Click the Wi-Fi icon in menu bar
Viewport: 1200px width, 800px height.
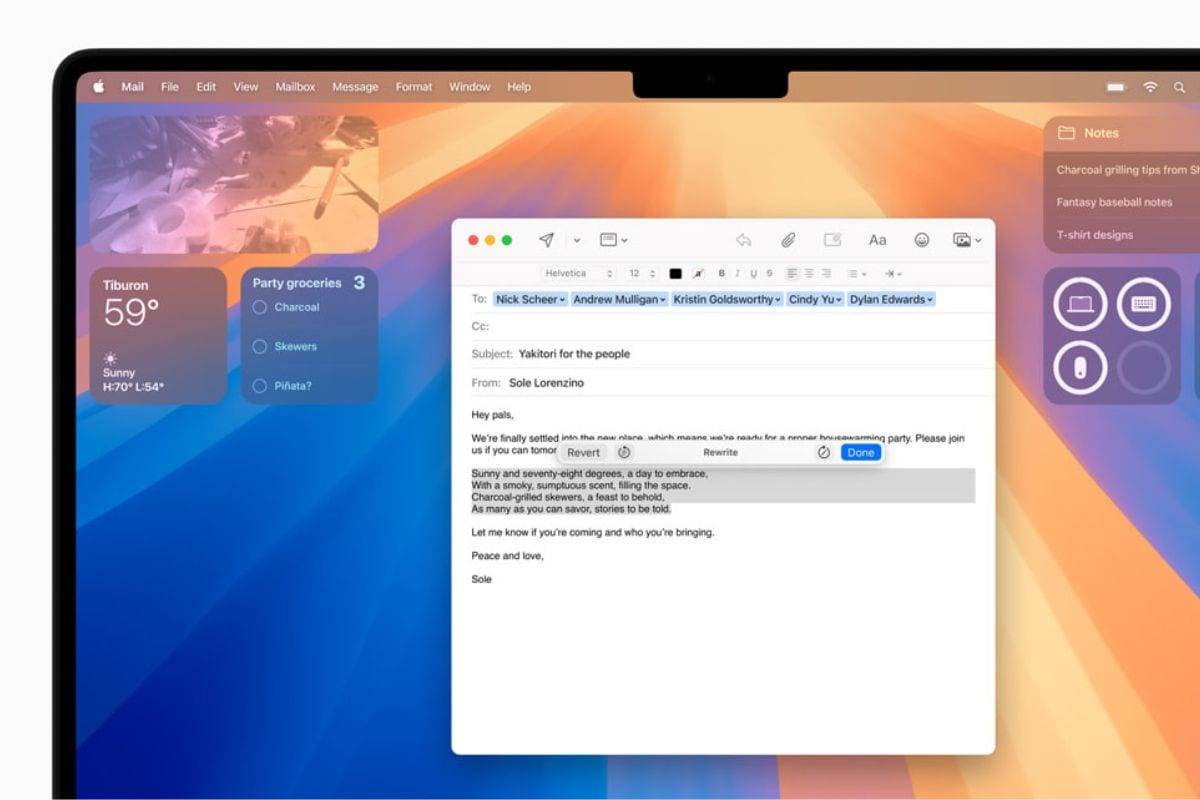[x=1150, y=87]
